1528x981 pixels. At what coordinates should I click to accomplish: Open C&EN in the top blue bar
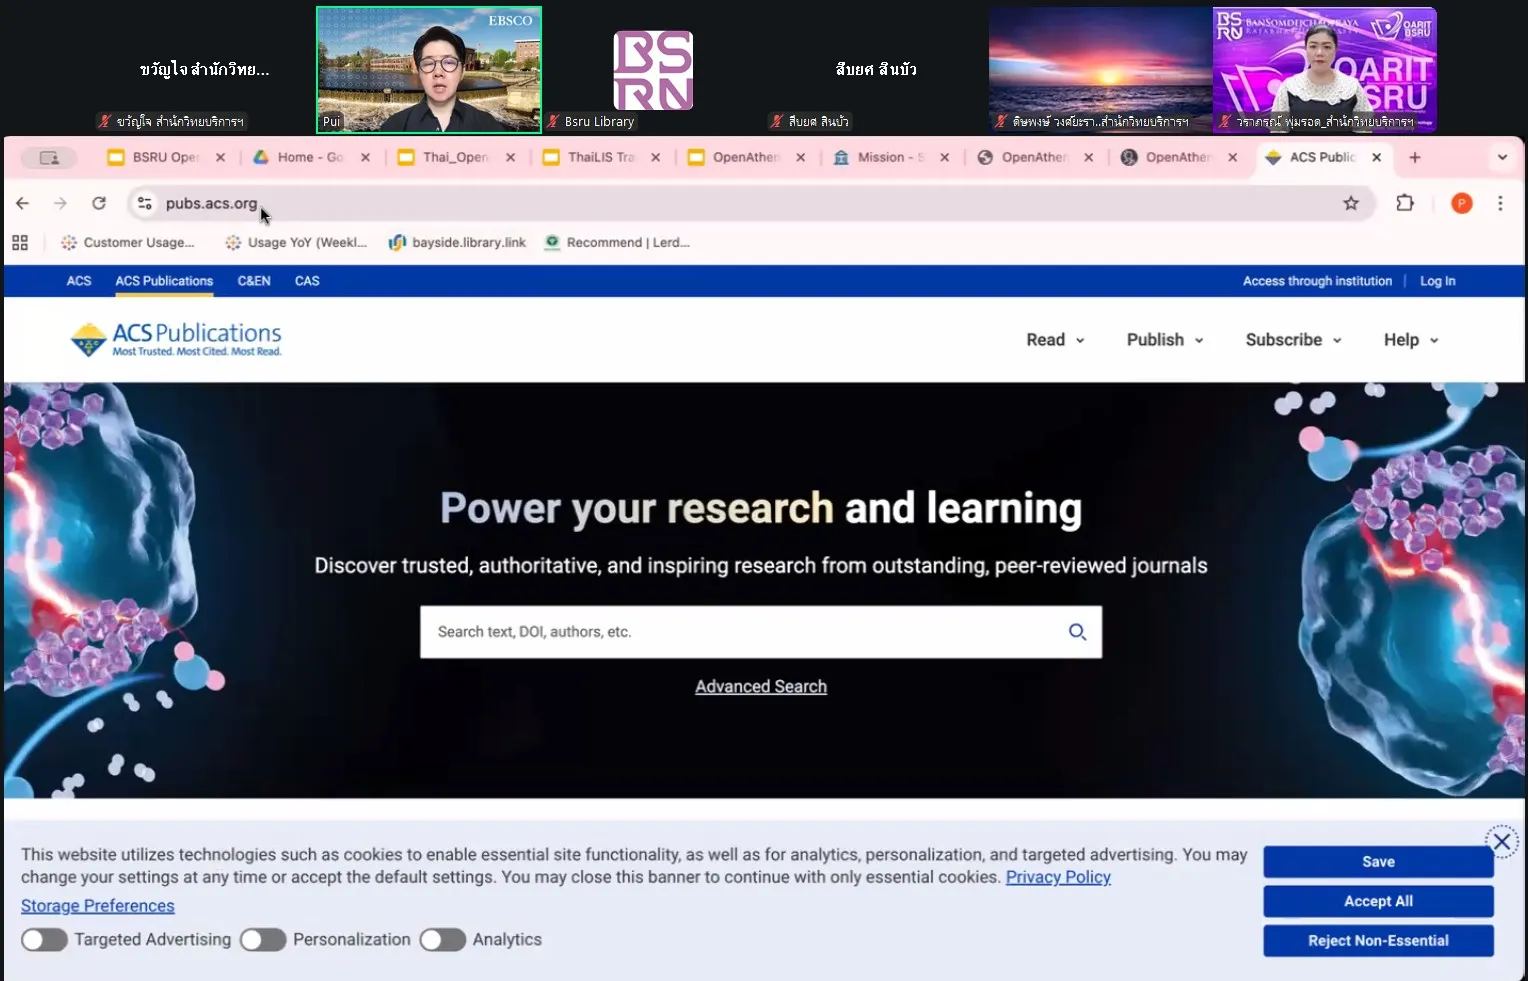[x=254, y=281]
